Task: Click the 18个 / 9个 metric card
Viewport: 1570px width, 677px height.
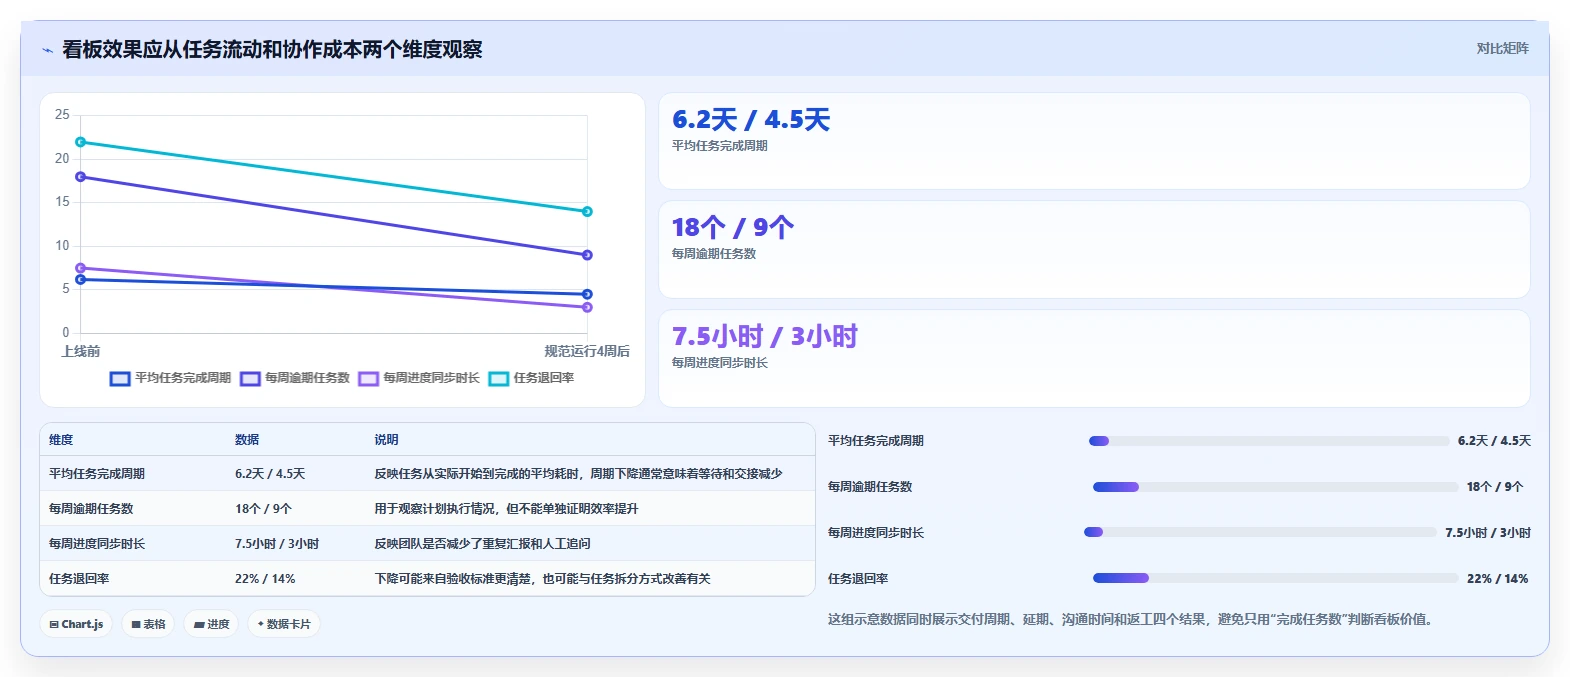Action: coord(1094,250)
